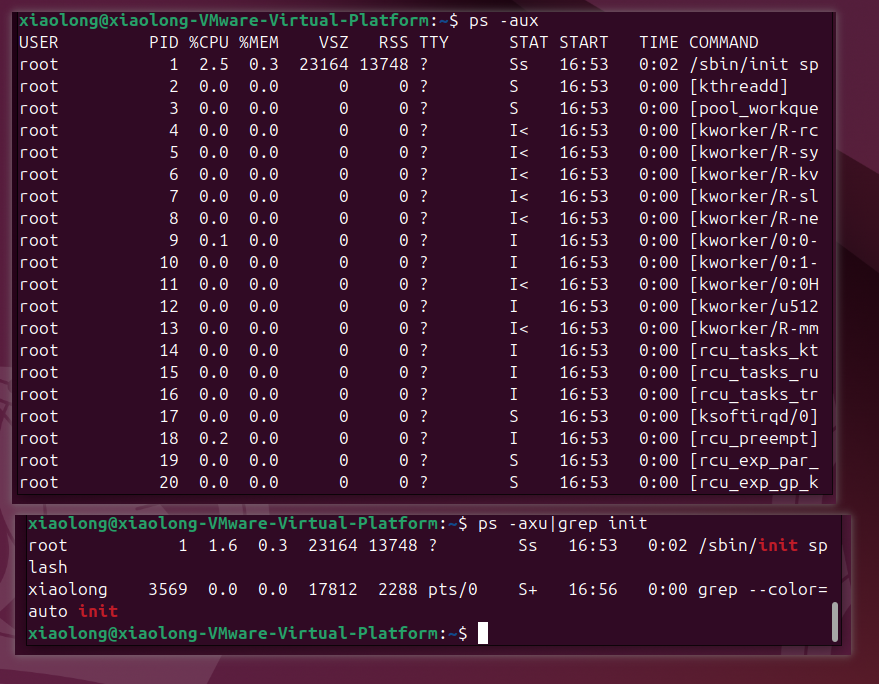The width and height of the screenshot is (879, 684).
Task: Click the scrollbar in the lower terminal
Action: click(x=835, y=622)
